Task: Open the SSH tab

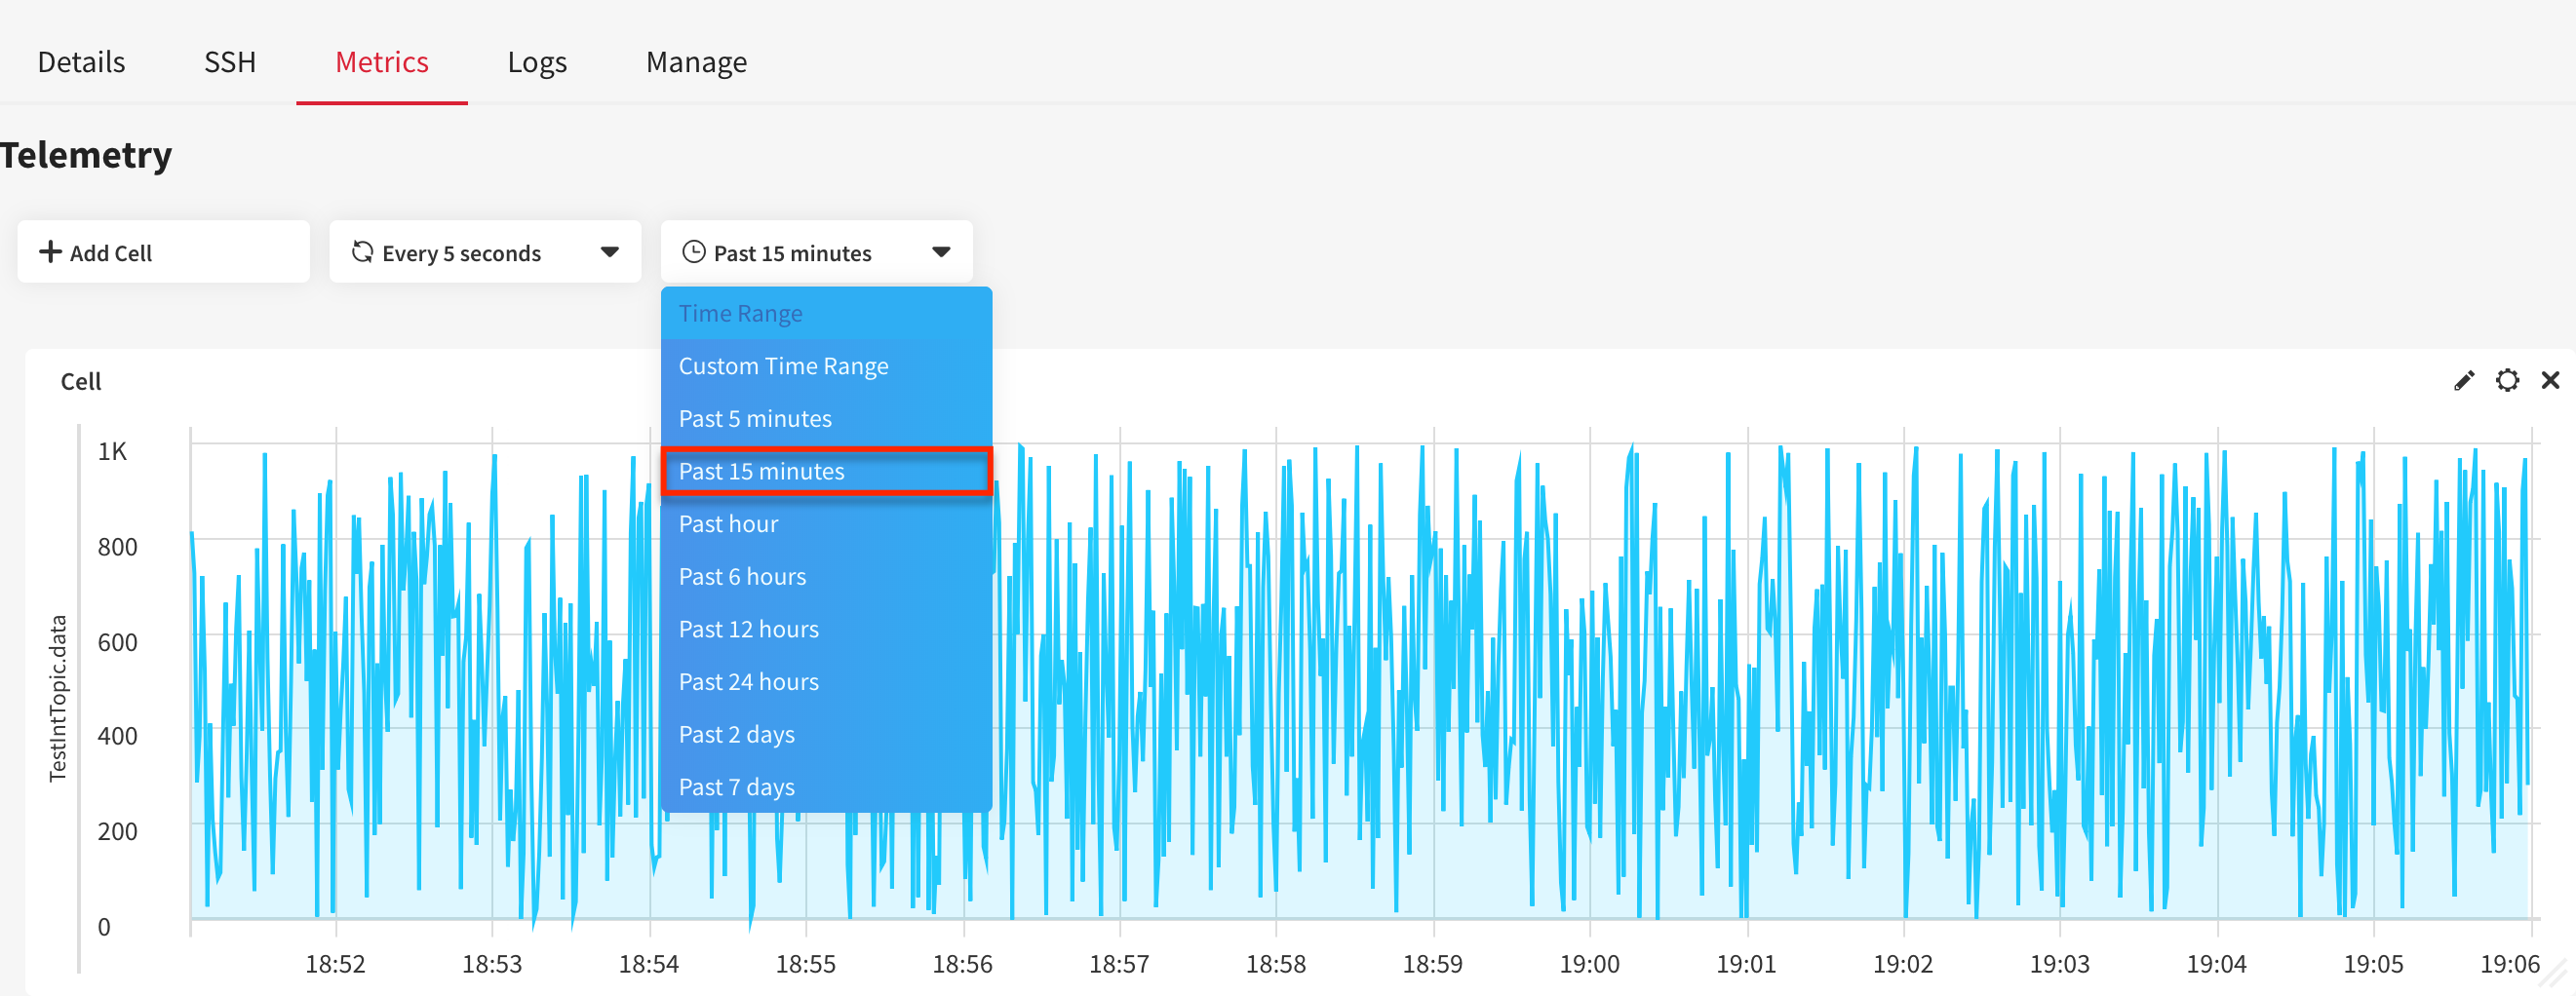Action: pyautogui.click(x=230, y=62)
